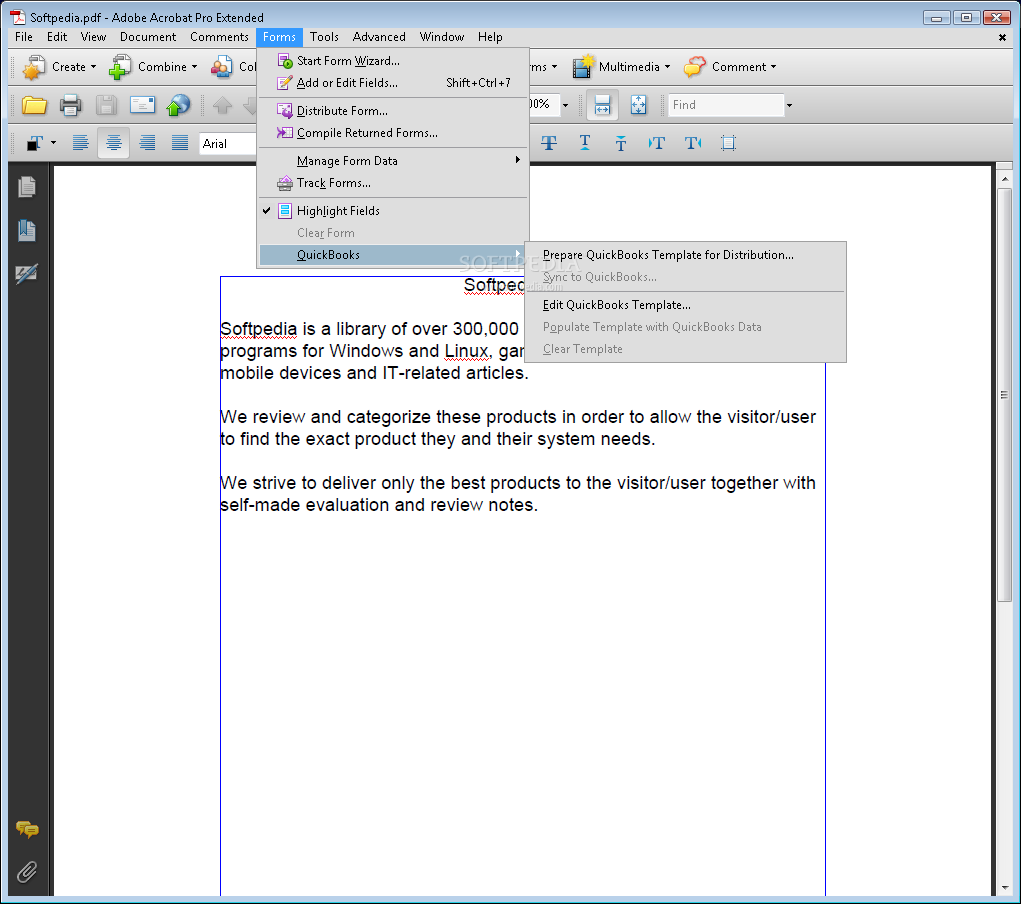Choose Compile Returned Forms entry

coord(393,133)
